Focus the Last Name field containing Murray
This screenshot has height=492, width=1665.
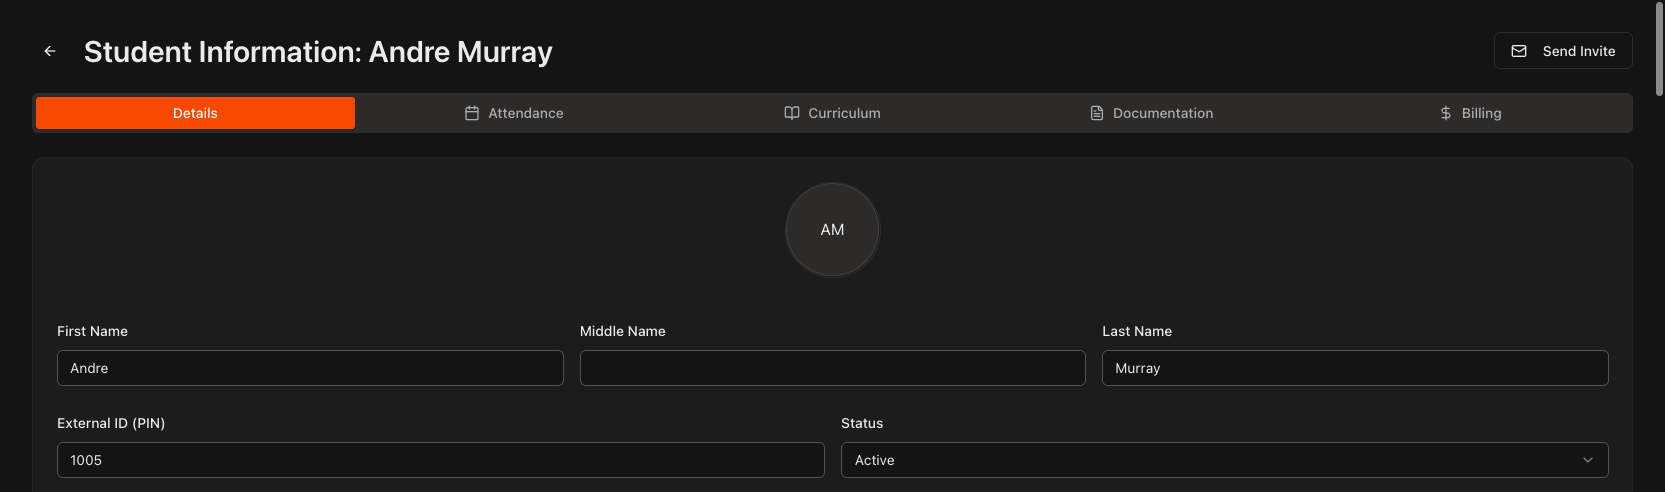click(x=1355, y=368)
